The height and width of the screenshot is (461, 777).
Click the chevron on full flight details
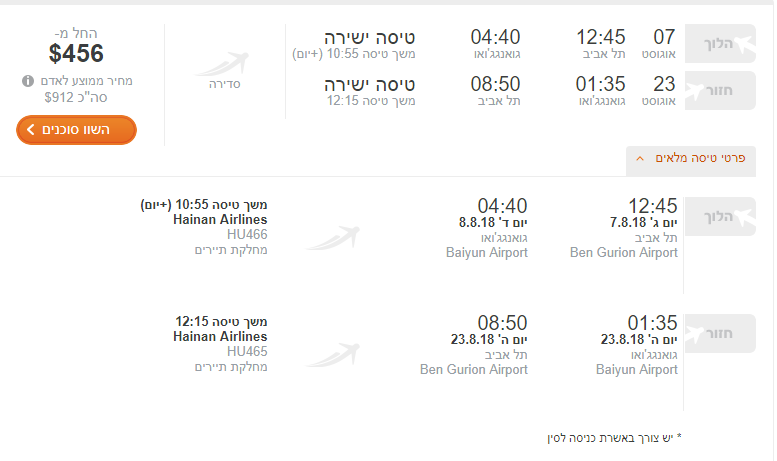tap(640, 159)
